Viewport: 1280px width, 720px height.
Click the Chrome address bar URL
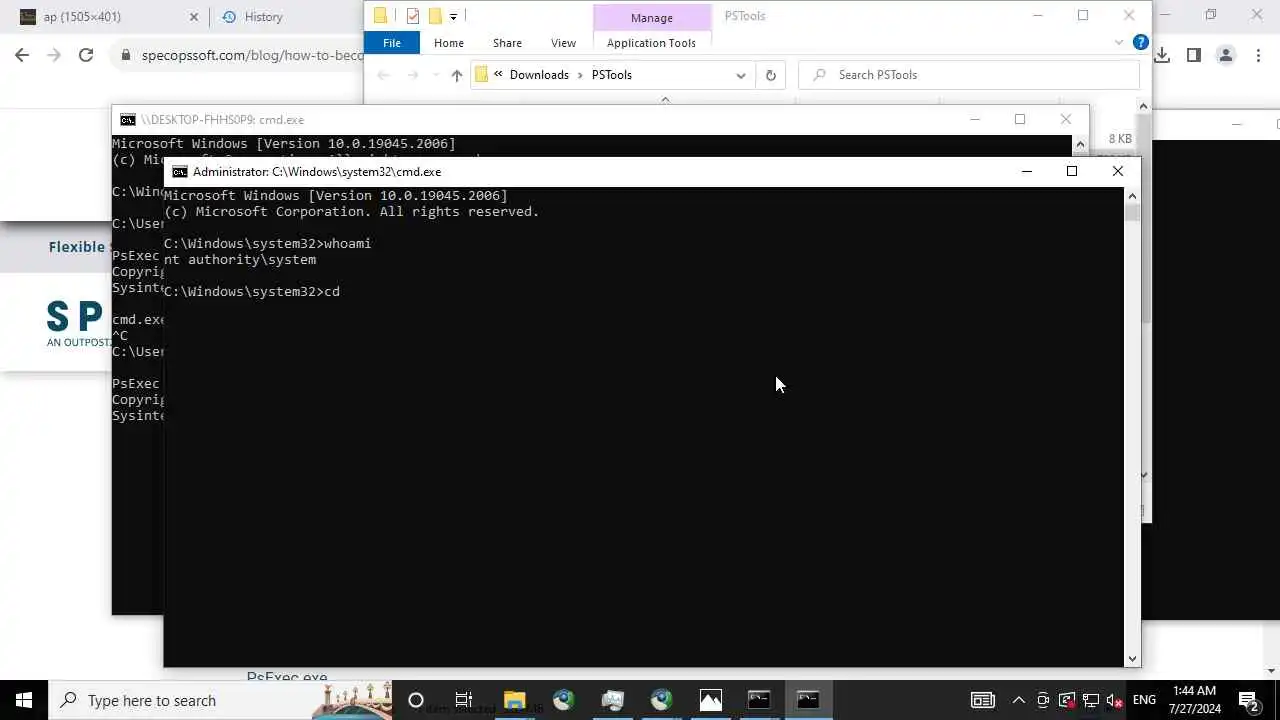click(252, 56)
